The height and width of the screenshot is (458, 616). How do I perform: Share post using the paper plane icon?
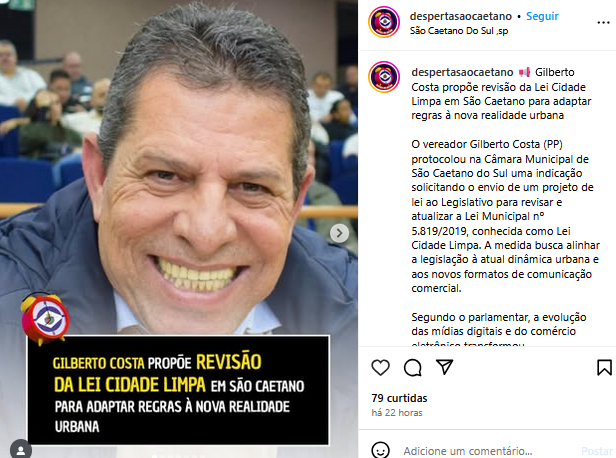[445, 367]
